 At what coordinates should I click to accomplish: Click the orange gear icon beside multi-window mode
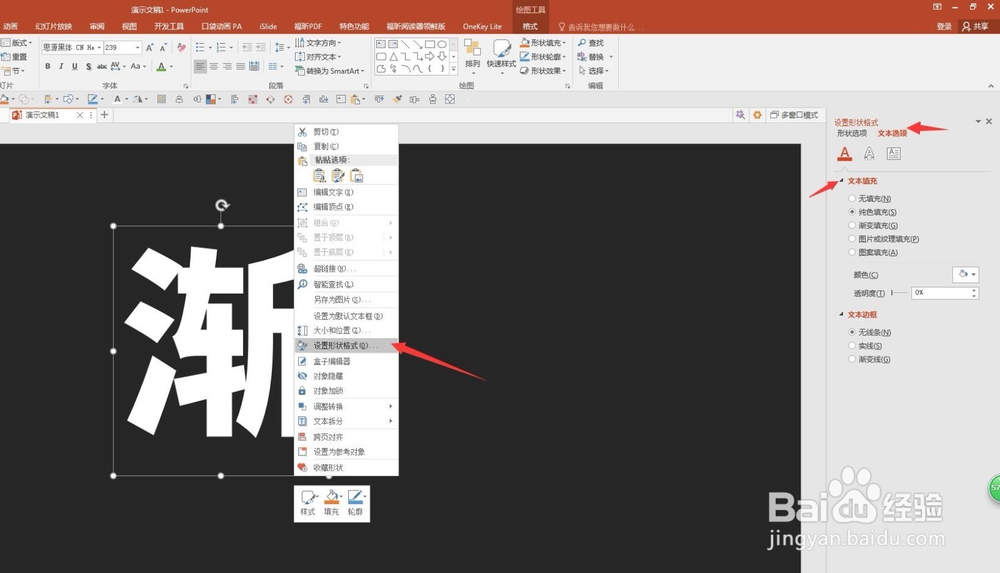(x=757, y=115)
